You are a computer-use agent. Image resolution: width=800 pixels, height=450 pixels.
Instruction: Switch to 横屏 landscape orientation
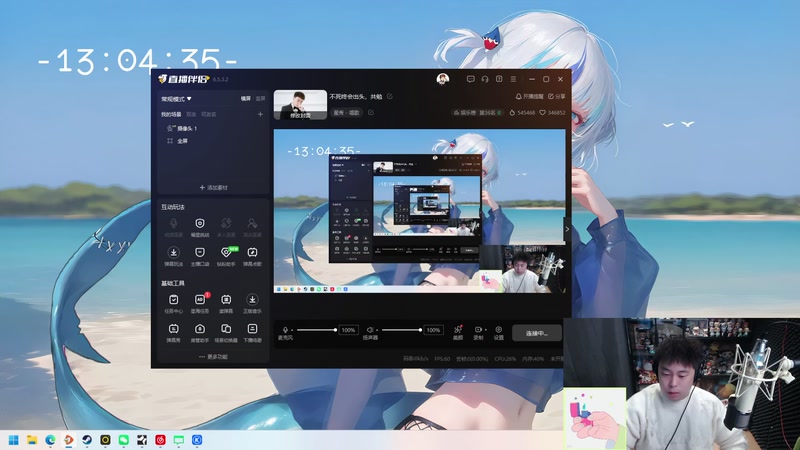coord(246,98)
